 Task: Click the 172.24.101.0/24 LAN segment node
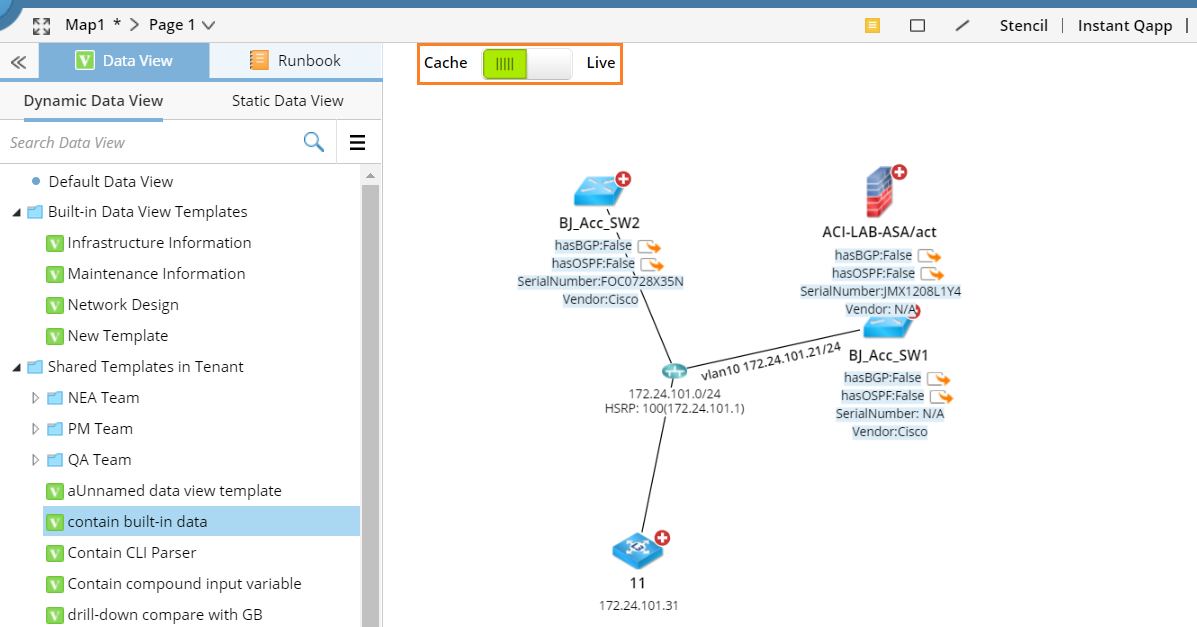[674, 372]
